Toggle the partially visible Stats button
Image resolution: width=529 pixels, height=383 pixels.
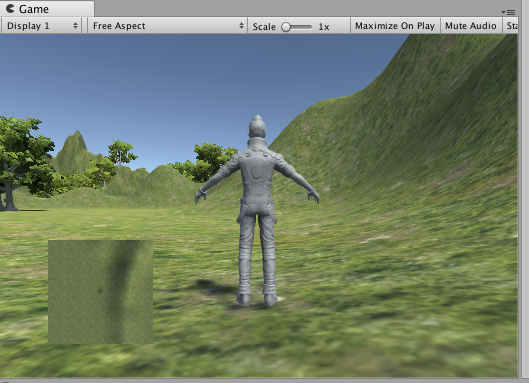point(511,26)
